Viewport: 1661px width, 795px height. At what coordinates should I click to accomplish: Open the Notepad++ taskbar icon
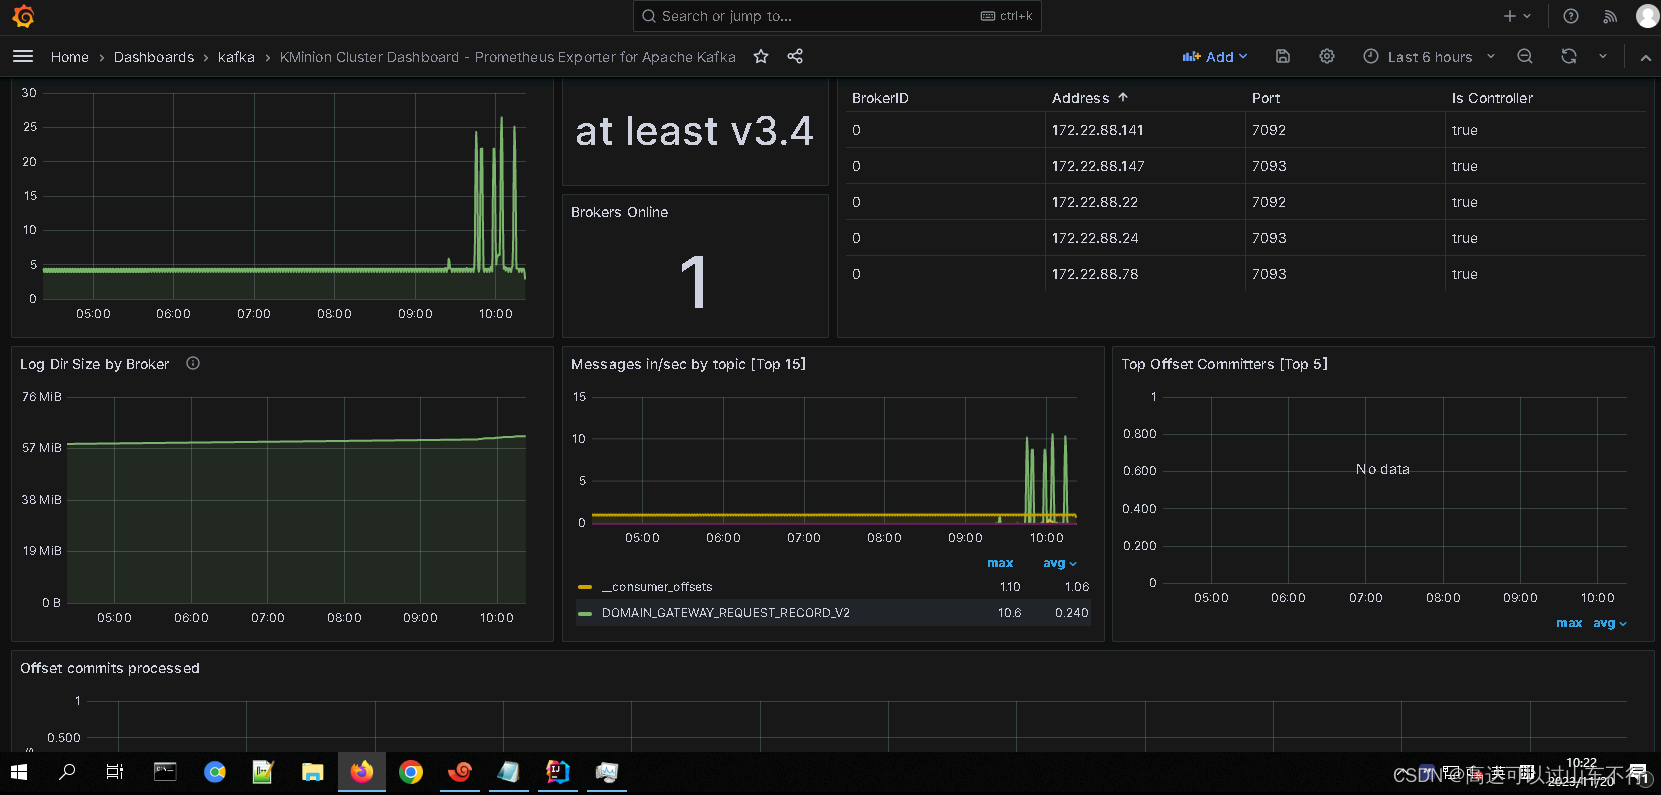(x=263, y=772)
